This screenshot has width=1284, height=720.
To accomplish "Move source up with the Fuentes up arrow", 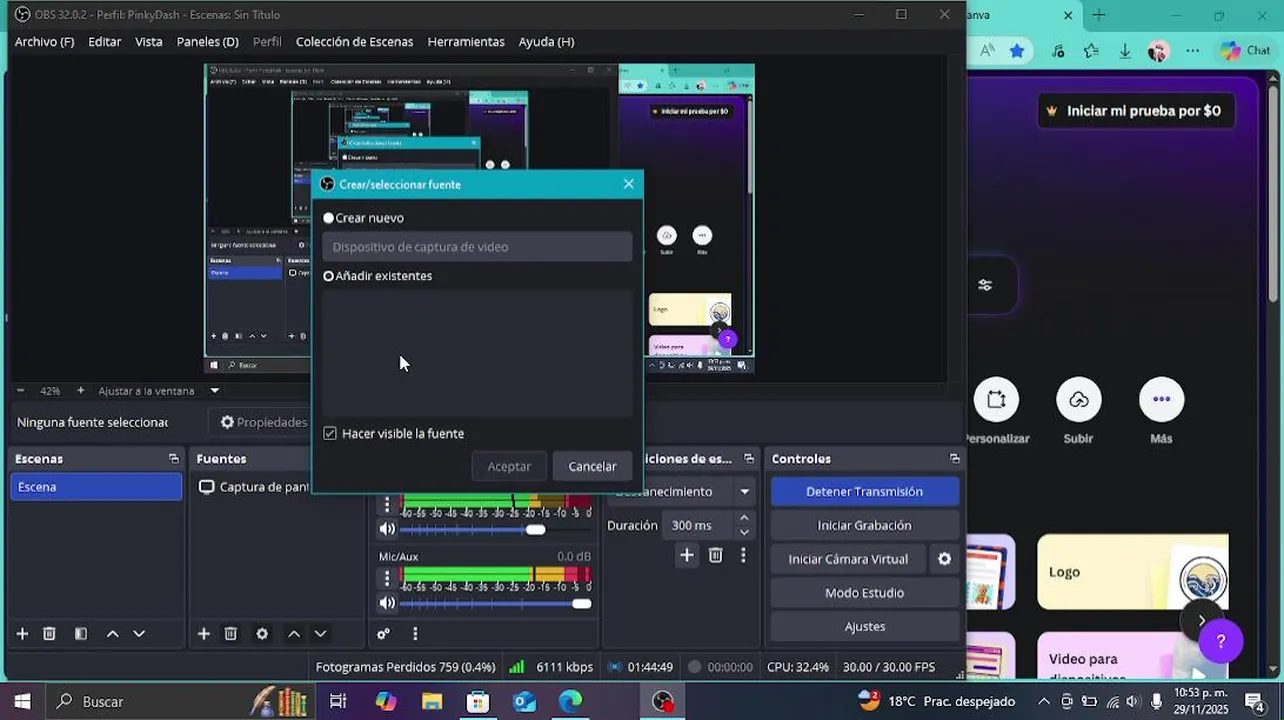I will click(x=293, y=633).
